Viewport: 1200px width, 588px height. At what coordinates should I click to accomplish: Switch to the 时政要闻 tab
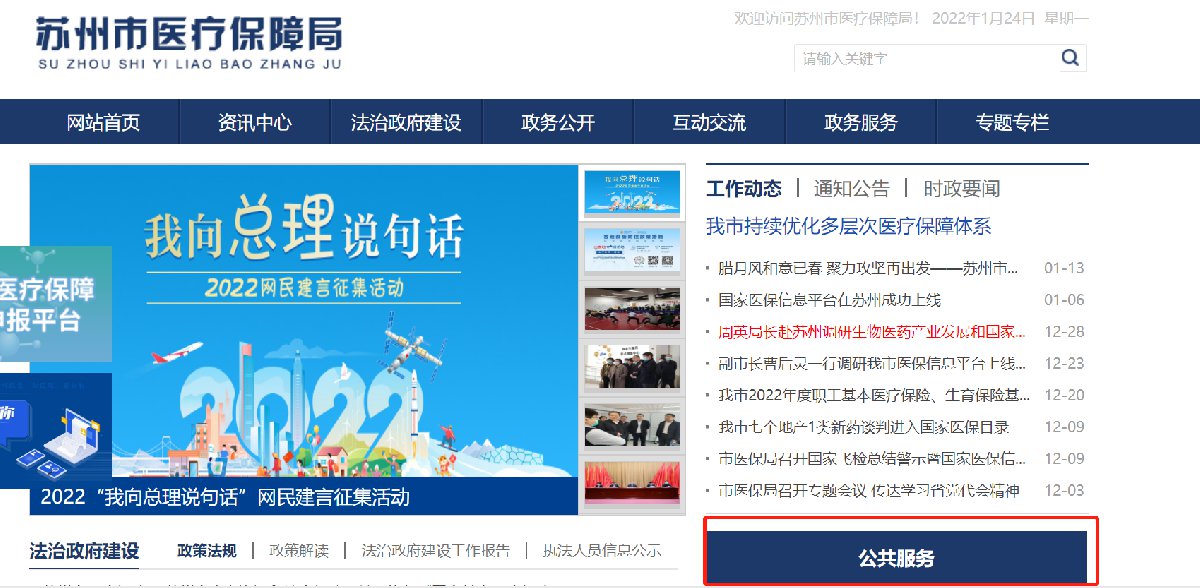(961, 188)
